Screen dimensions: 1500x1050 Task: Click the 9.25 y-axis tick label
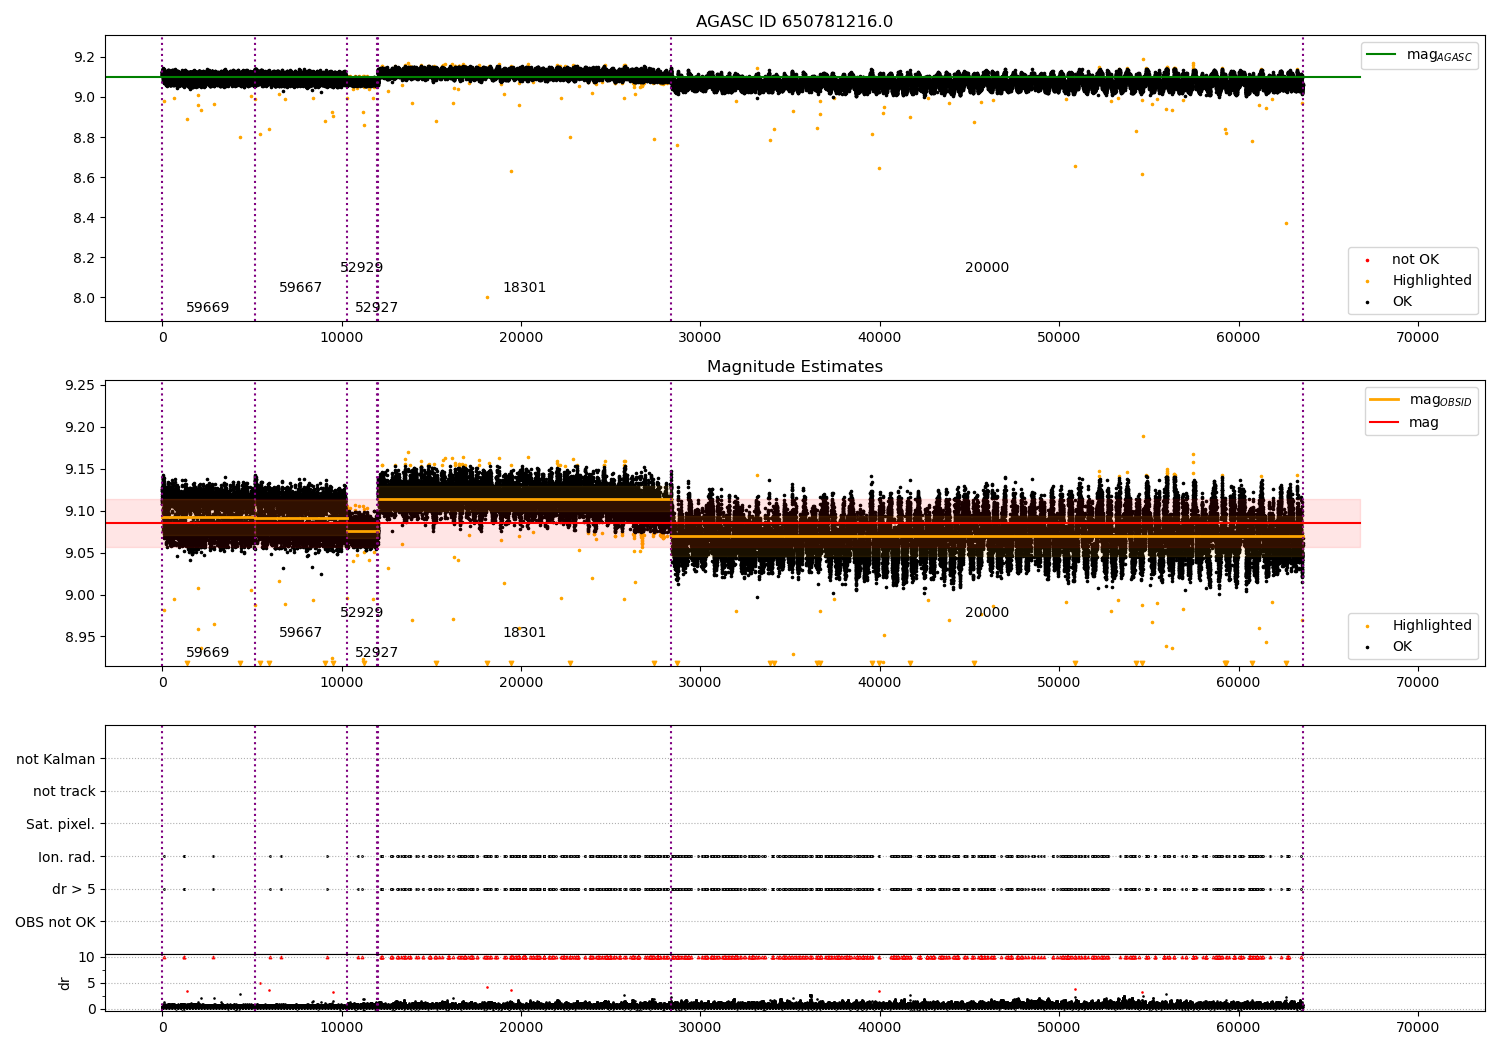click(80, 386)
